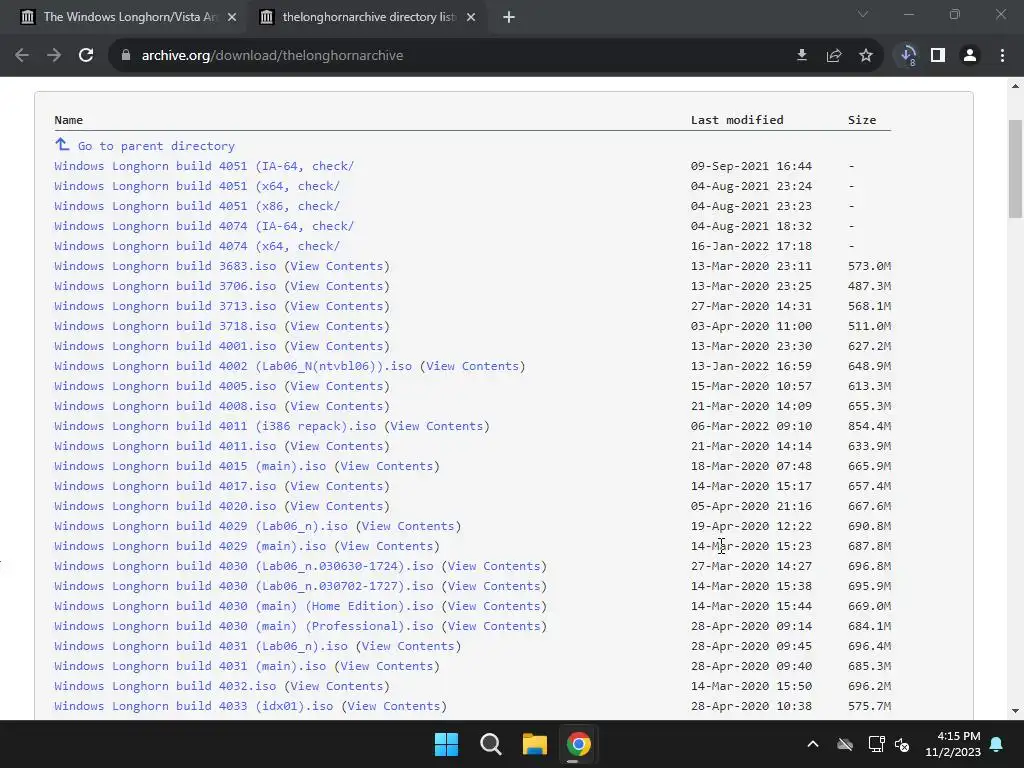Download build 4029 (Lab06_n).iso
This screenshot has width=1024, height=768.
click(x=200, y=526)
